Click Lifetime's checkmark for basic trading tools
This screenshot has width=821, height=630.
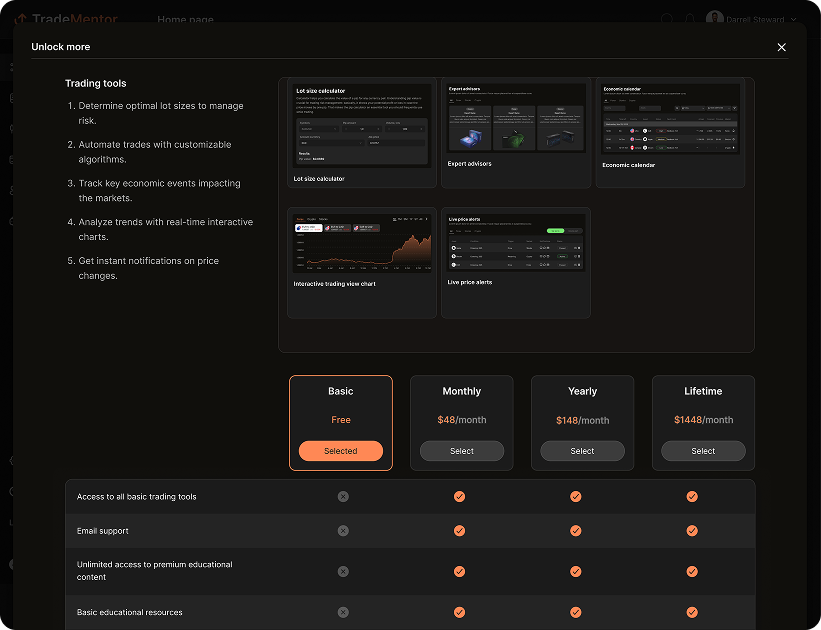click(692, 496)
